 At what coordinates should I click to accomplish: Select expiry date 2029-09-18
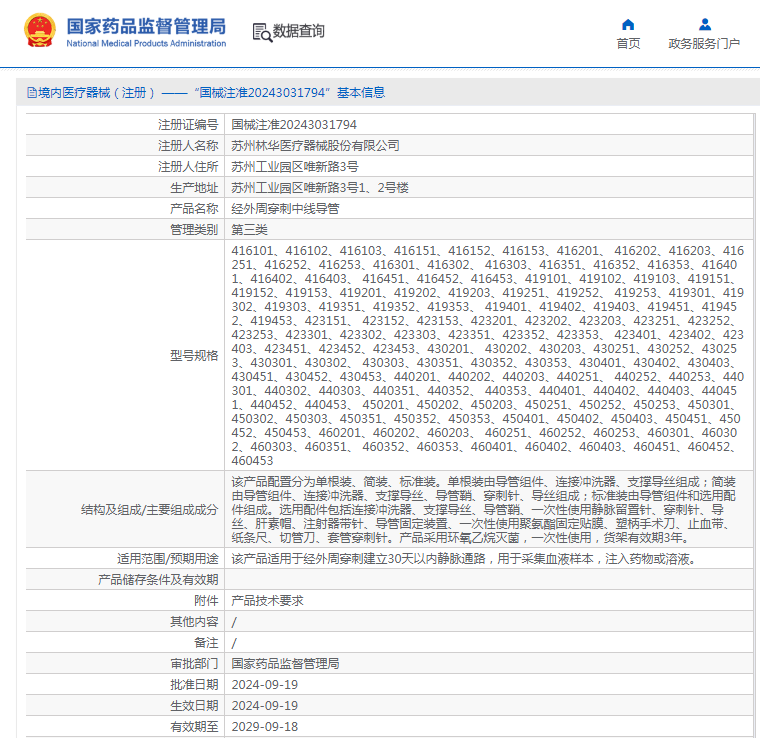coord(265,727)
